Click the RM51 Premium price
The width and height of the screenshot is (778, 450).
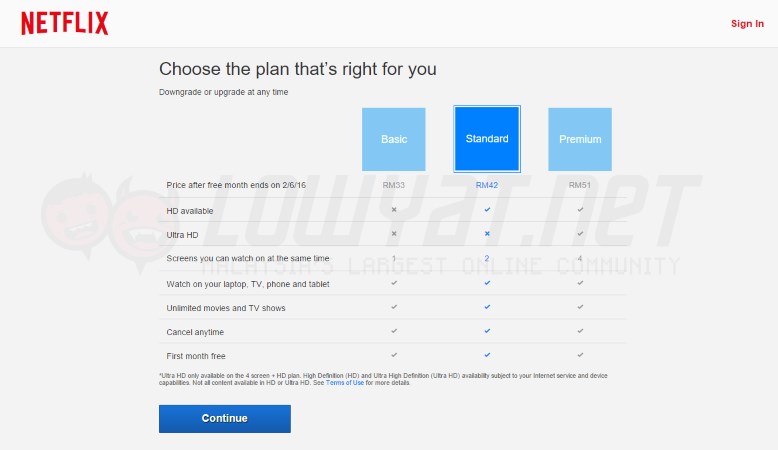580,186
